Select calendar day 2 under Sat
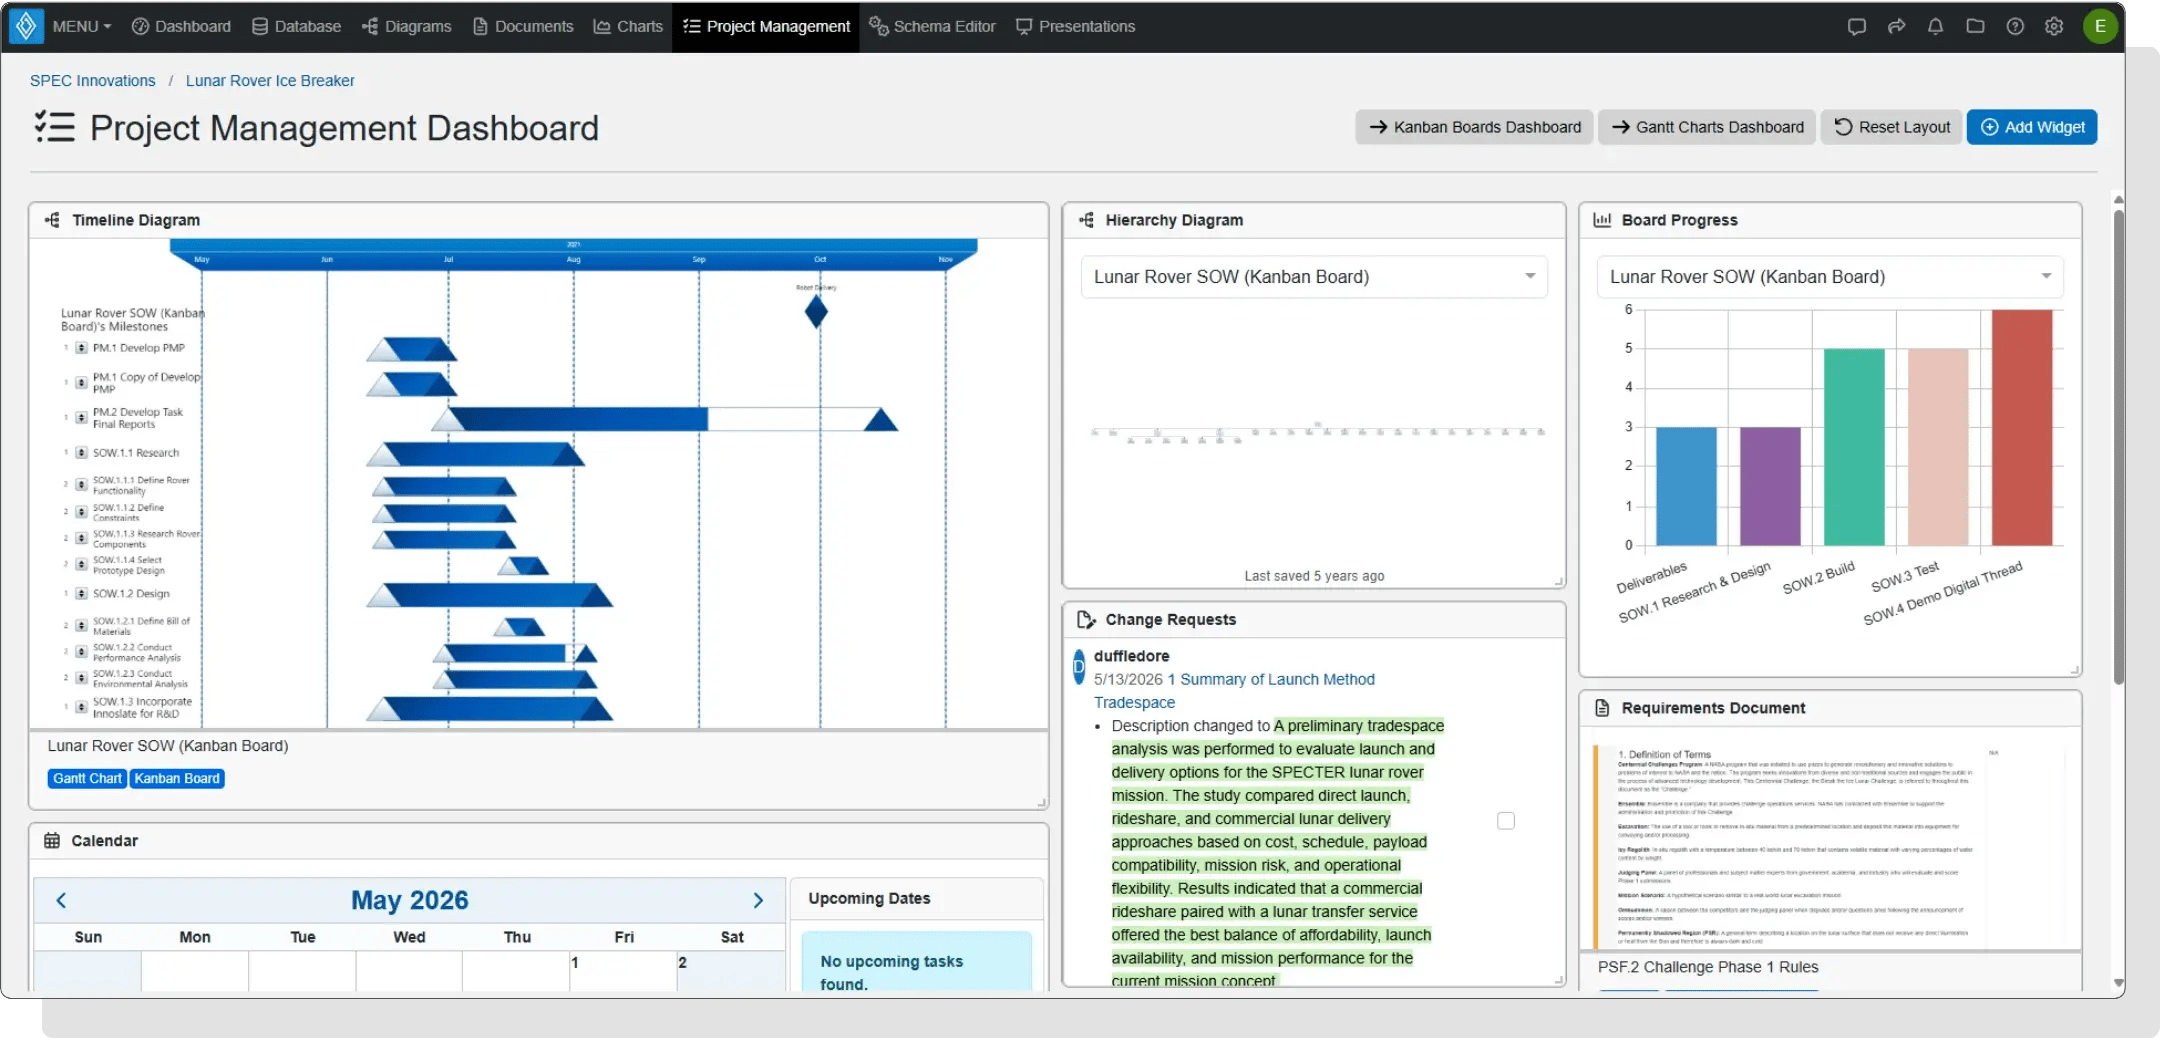Screen dimensions: 2160x1038 click(730, 971)
